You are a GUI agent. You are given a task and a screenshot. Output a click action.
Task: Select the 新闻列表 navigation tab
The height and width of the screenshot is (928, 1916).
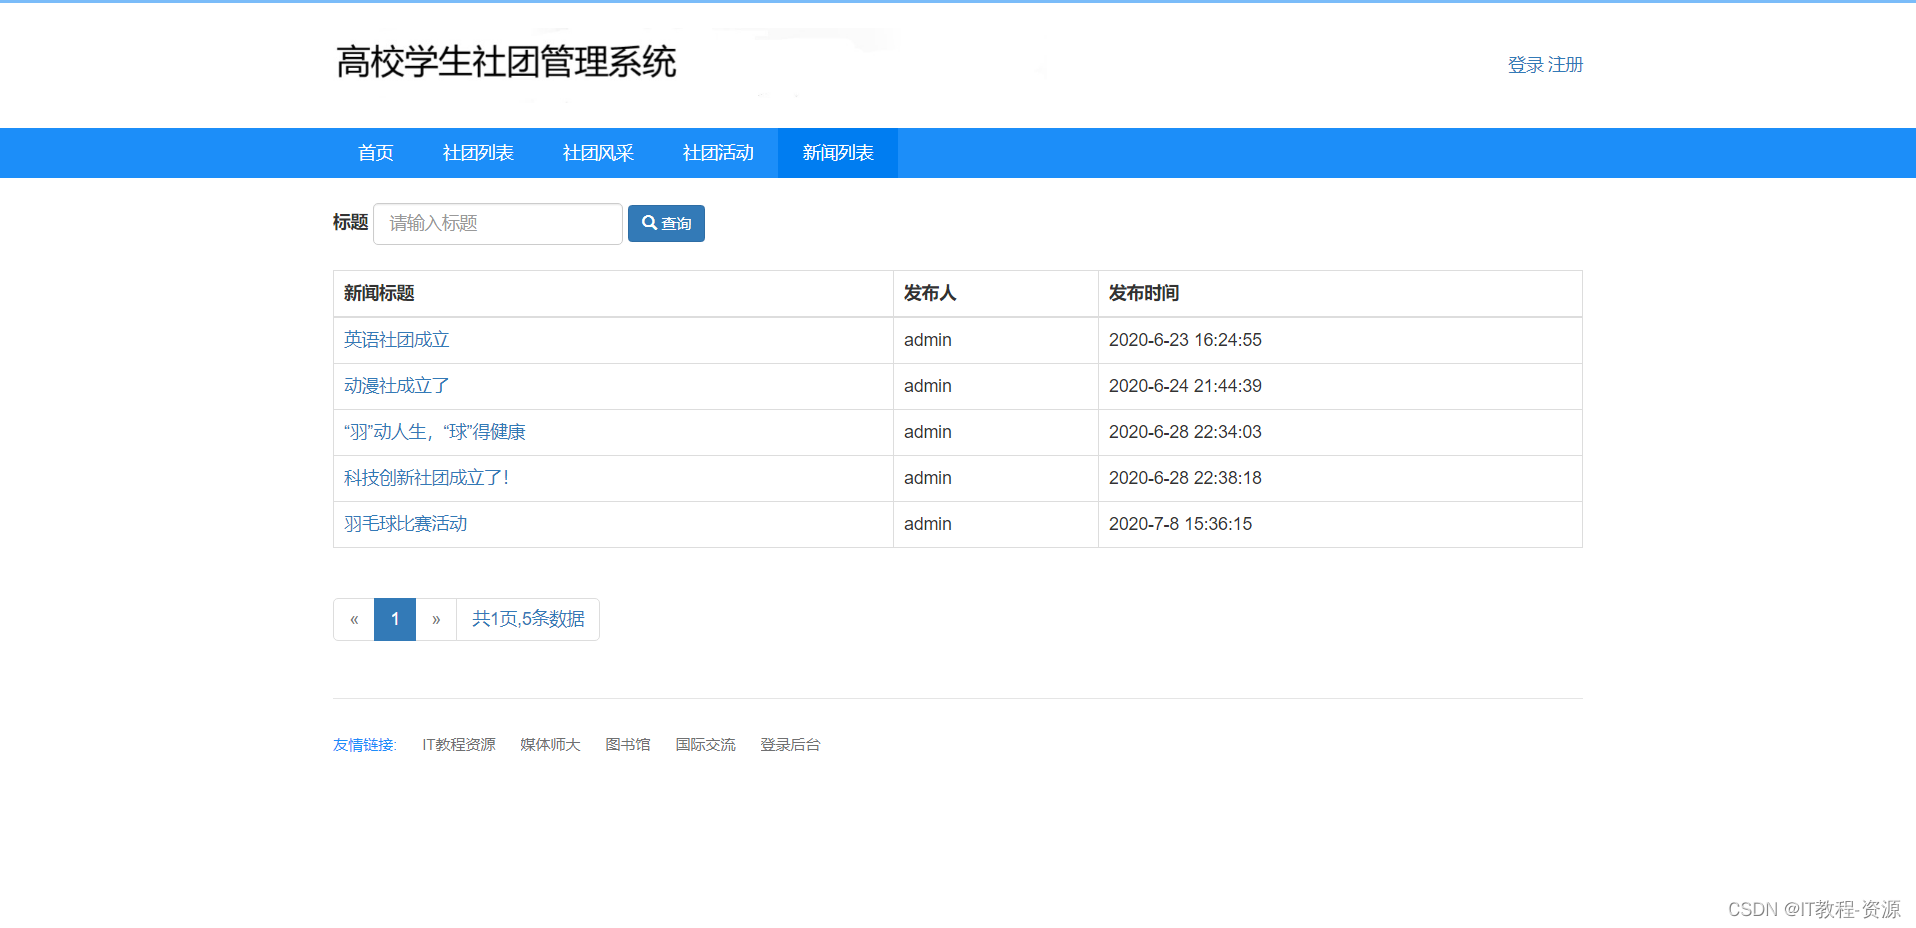click(838, 153)
